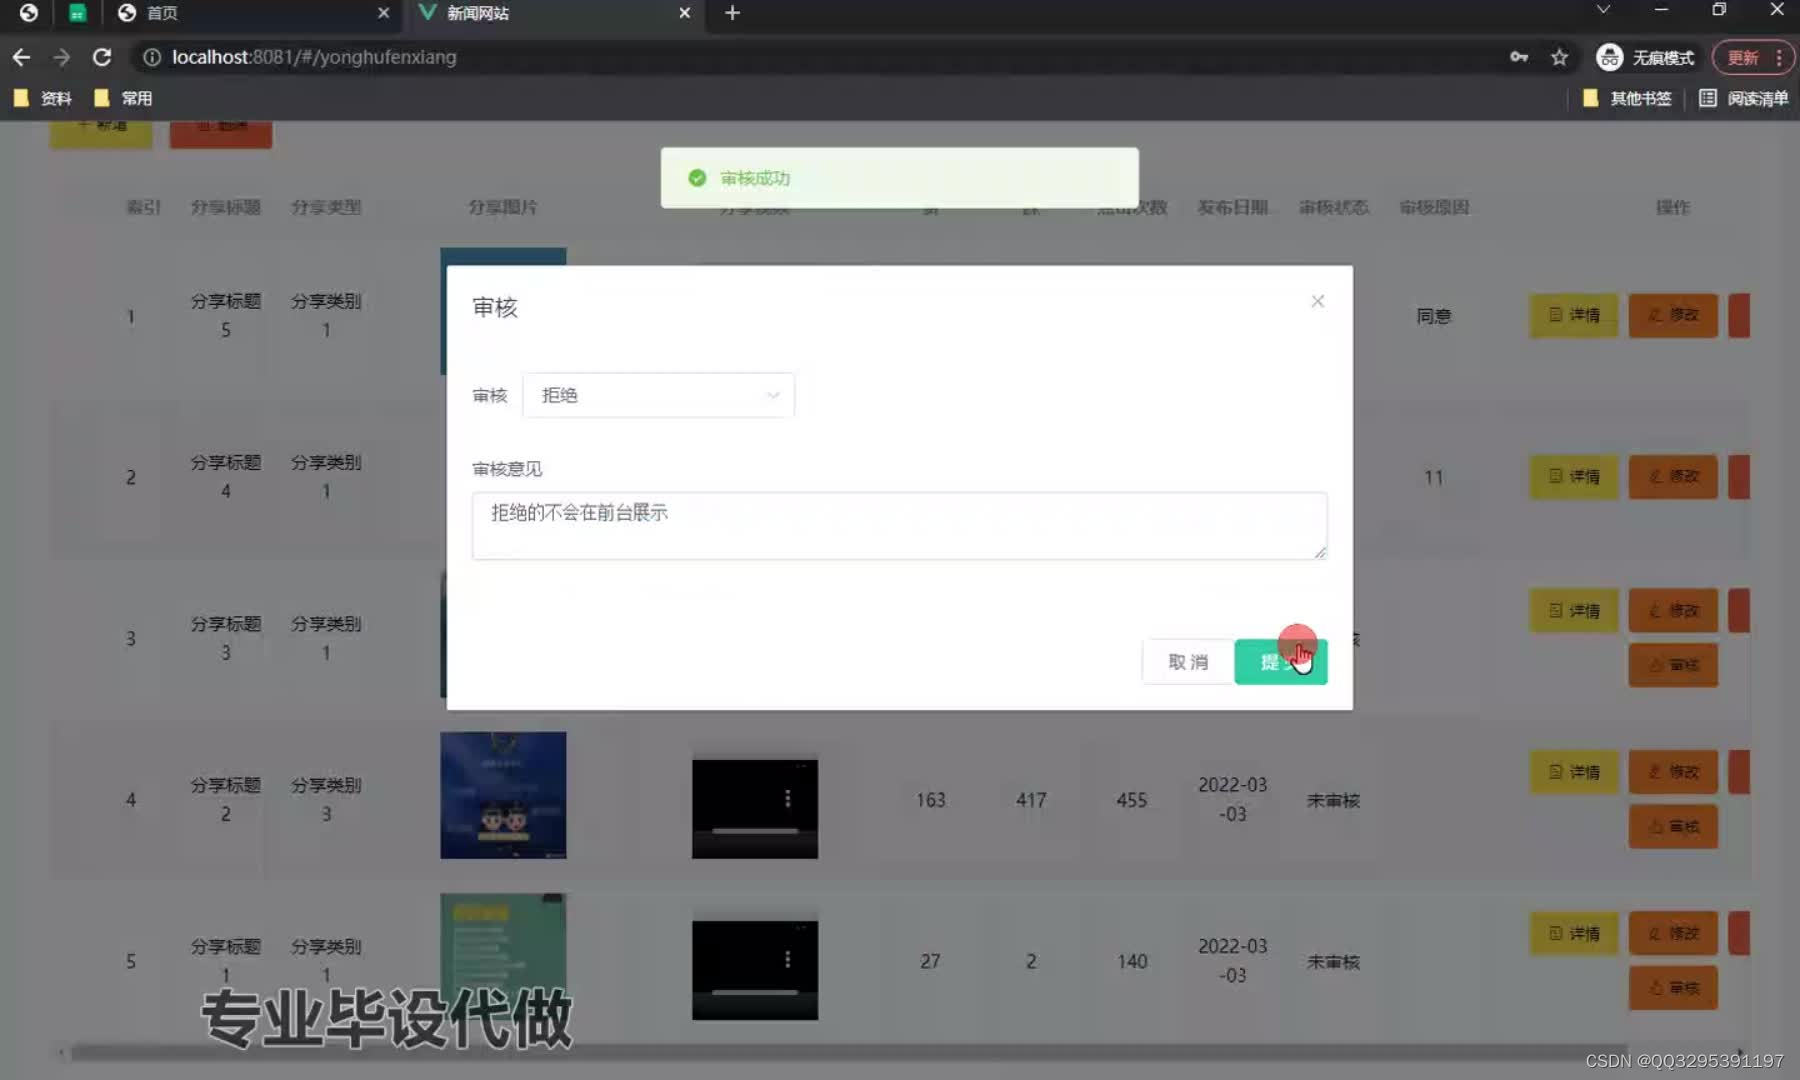Click the orange 审核 button in row 3
This screenshot has height=1080, width=1800.
click(1673, 665)
